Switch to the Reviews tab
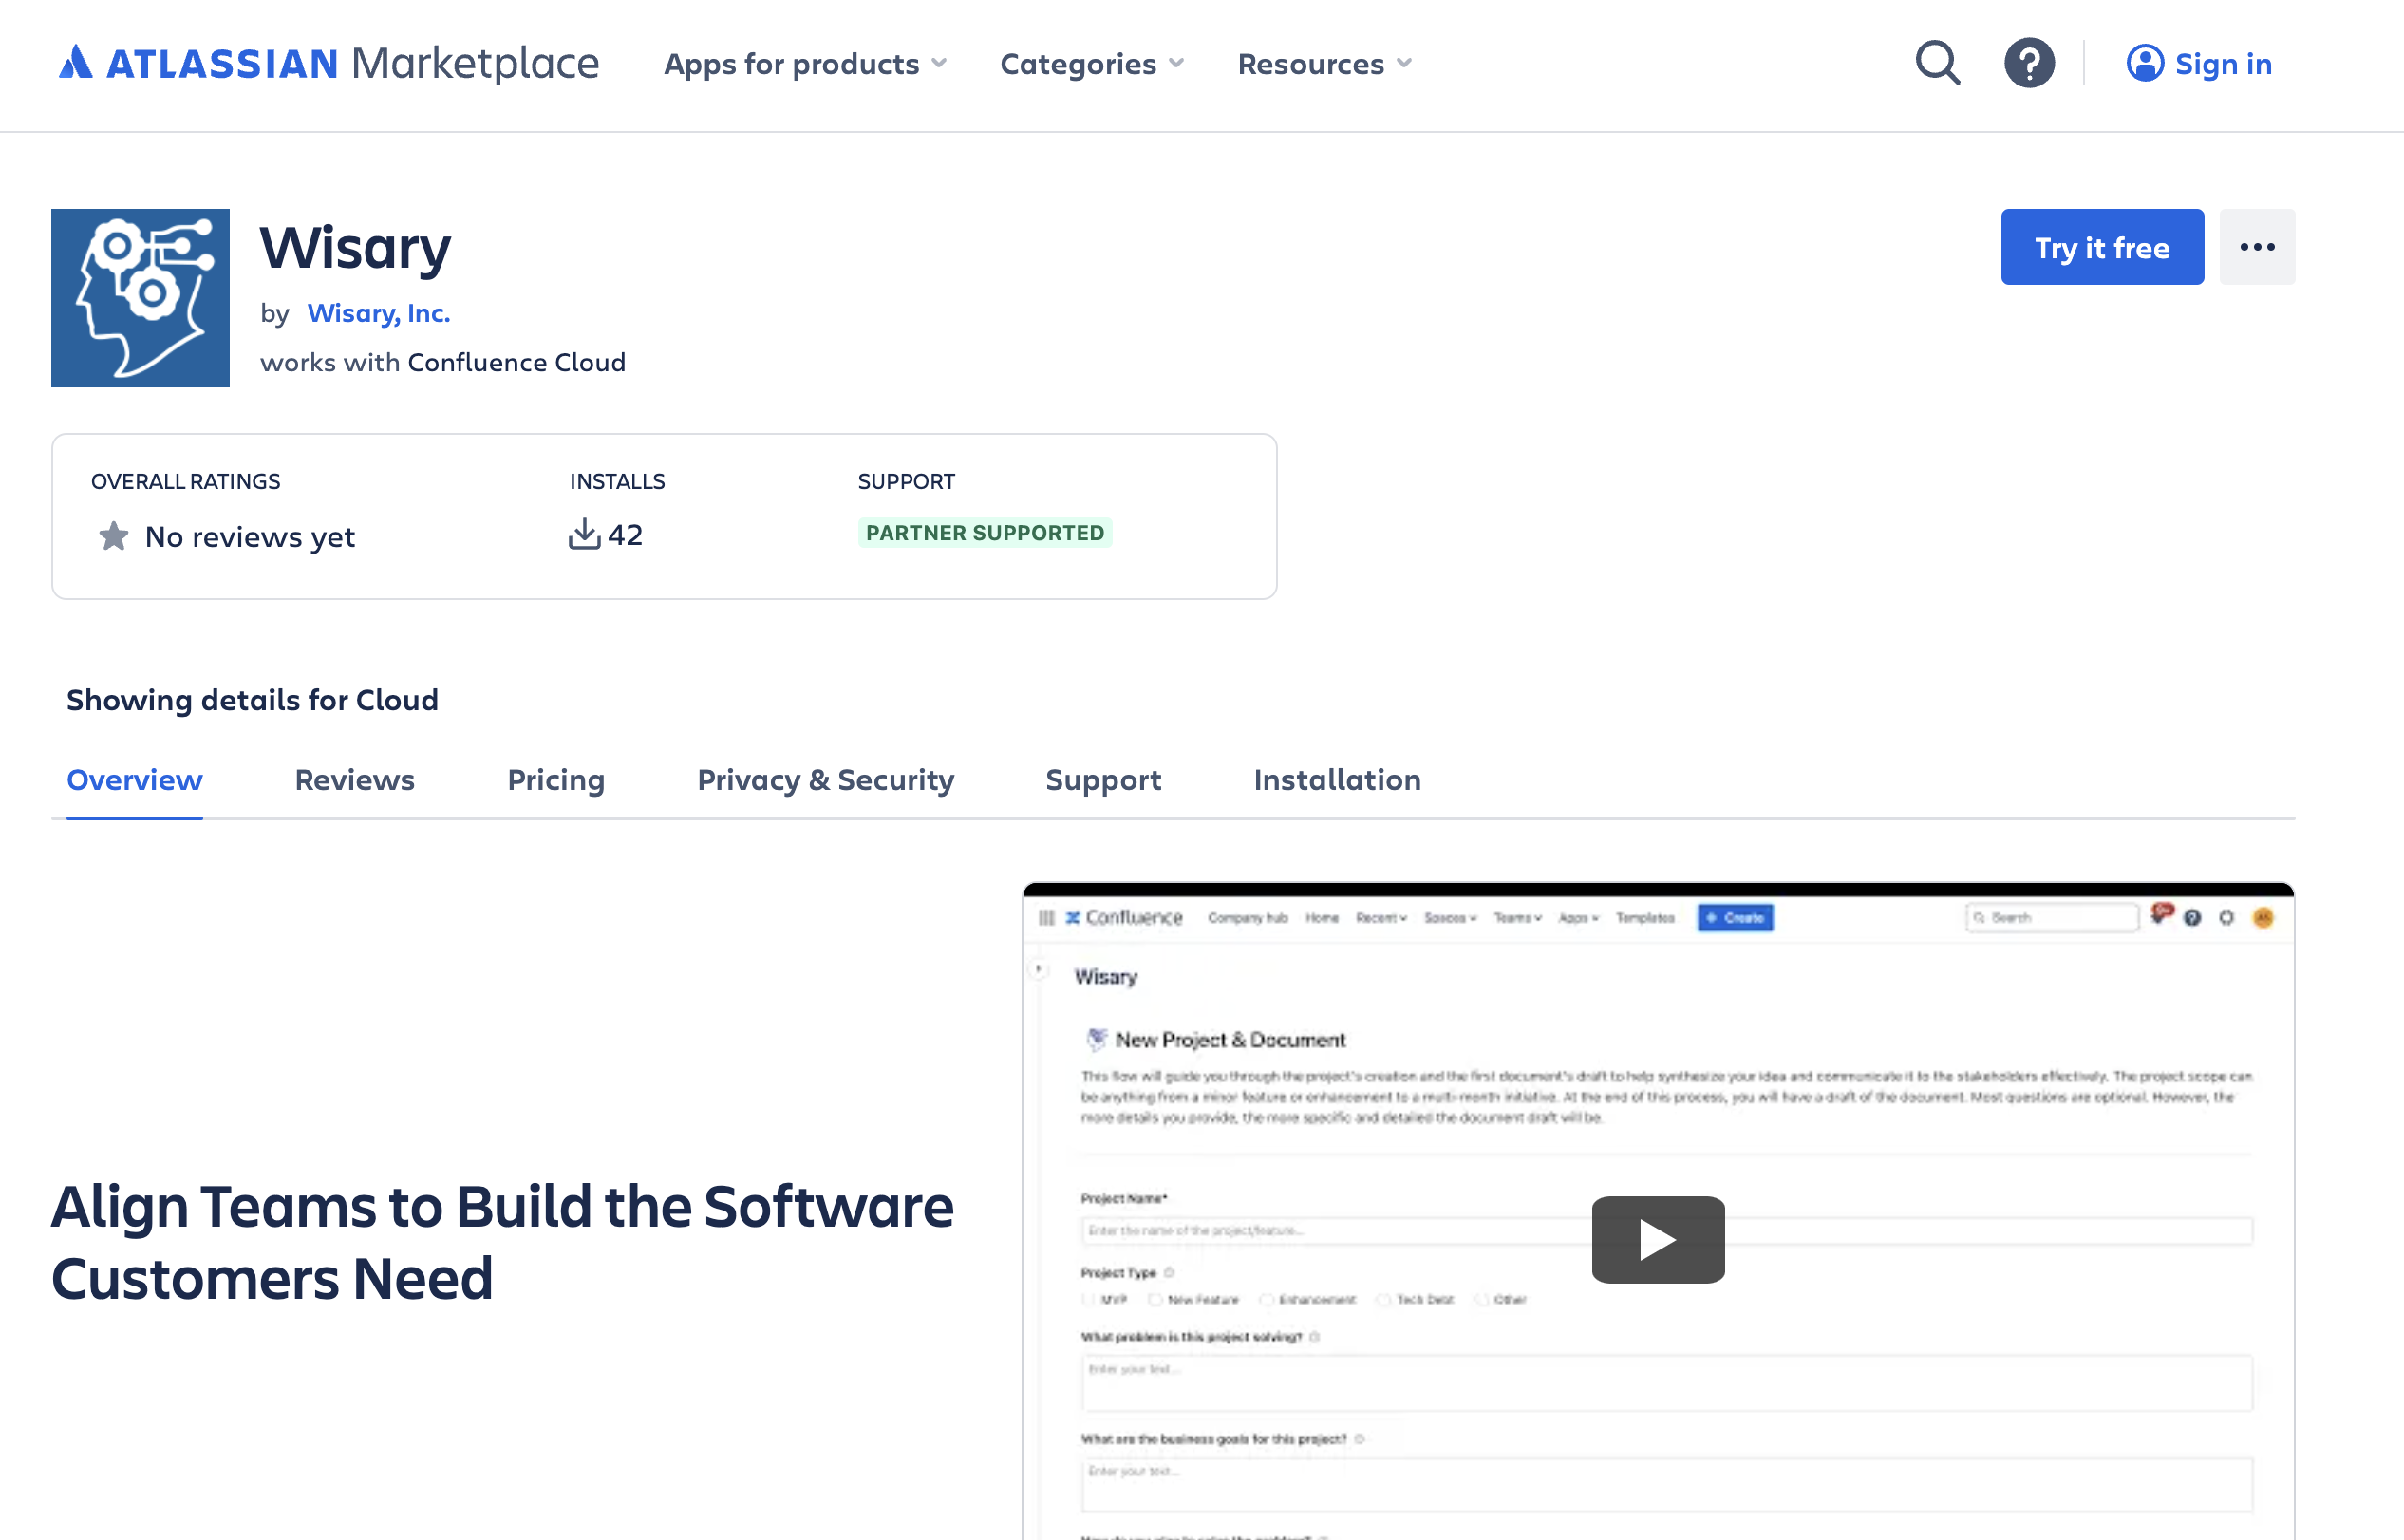The width and height of the screenshot is (2404, 1540). click(354, 779)
